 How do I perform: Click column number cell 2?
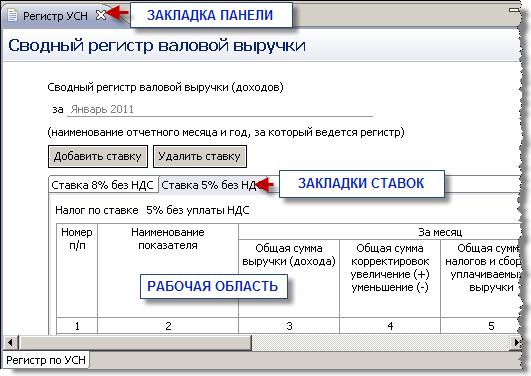pyautogui.click(x=168, y=326)
